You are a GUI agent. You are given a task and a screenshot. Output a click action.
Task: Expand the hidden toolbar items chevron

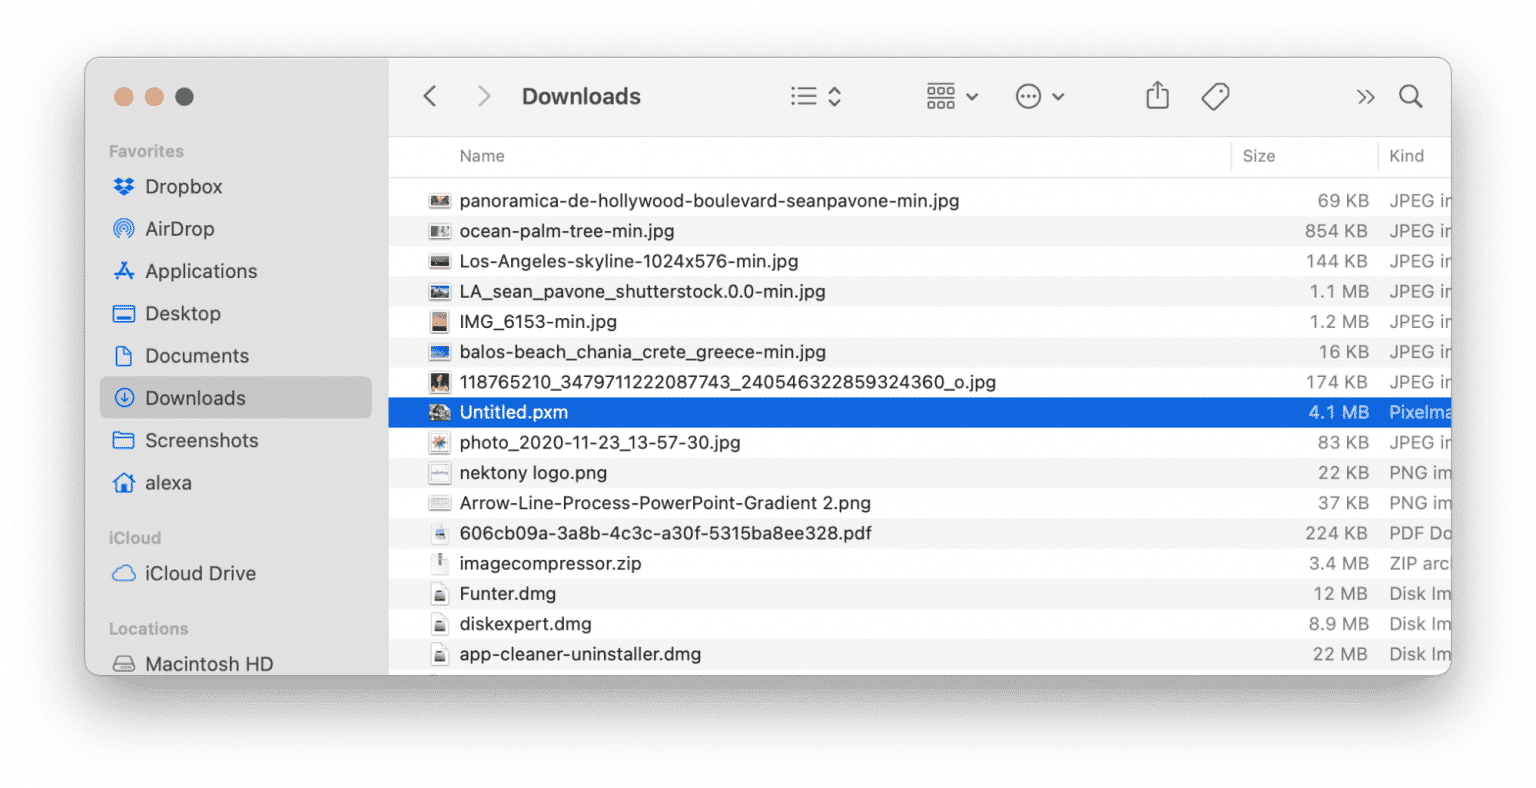tap(1366, 95)
